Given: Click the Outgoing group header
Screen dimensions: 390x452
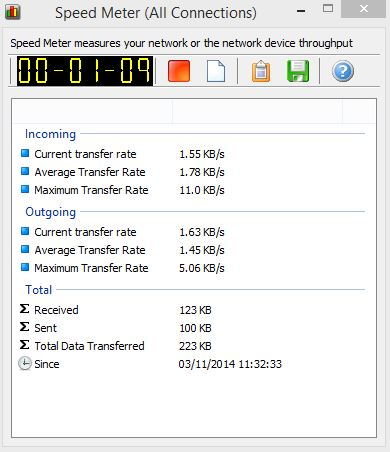Looking at the screenshot, I should point(51,212).
